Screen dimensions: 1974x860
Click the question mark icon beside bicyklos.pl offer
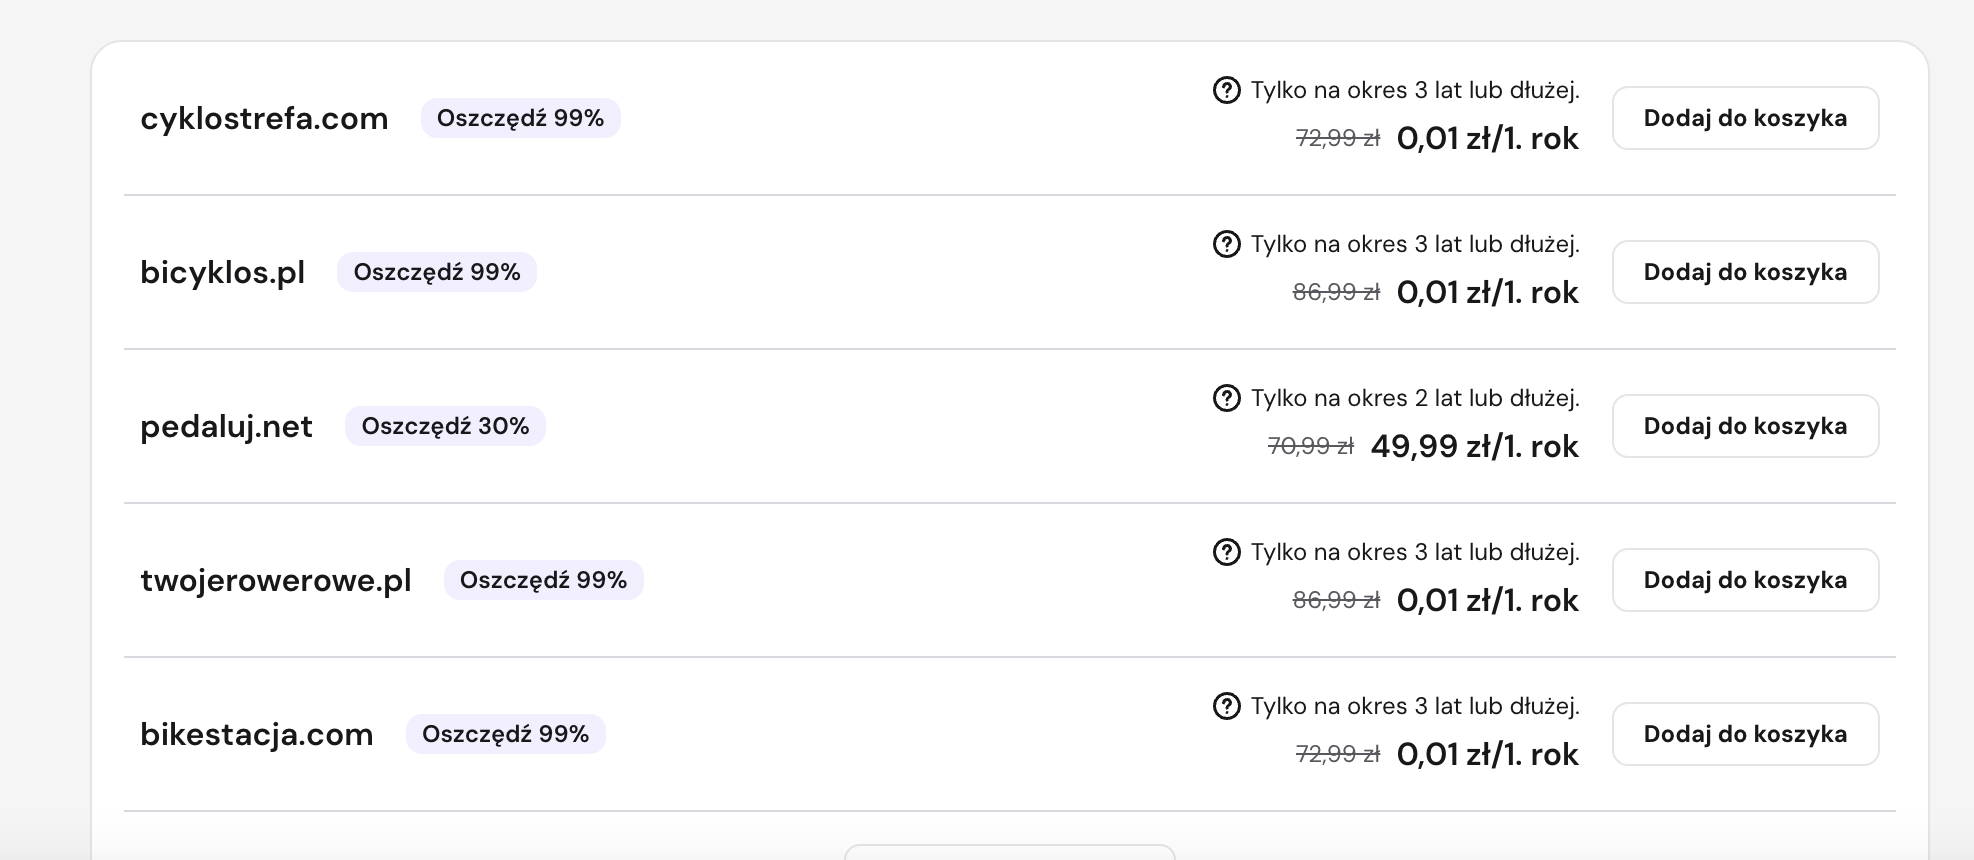1226,244
